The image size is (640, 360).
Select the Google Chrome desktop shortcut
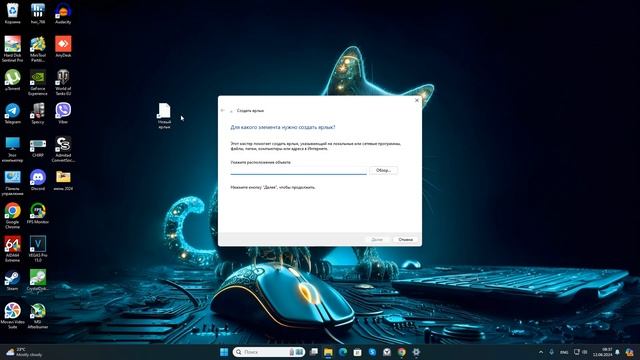[13, 216]
